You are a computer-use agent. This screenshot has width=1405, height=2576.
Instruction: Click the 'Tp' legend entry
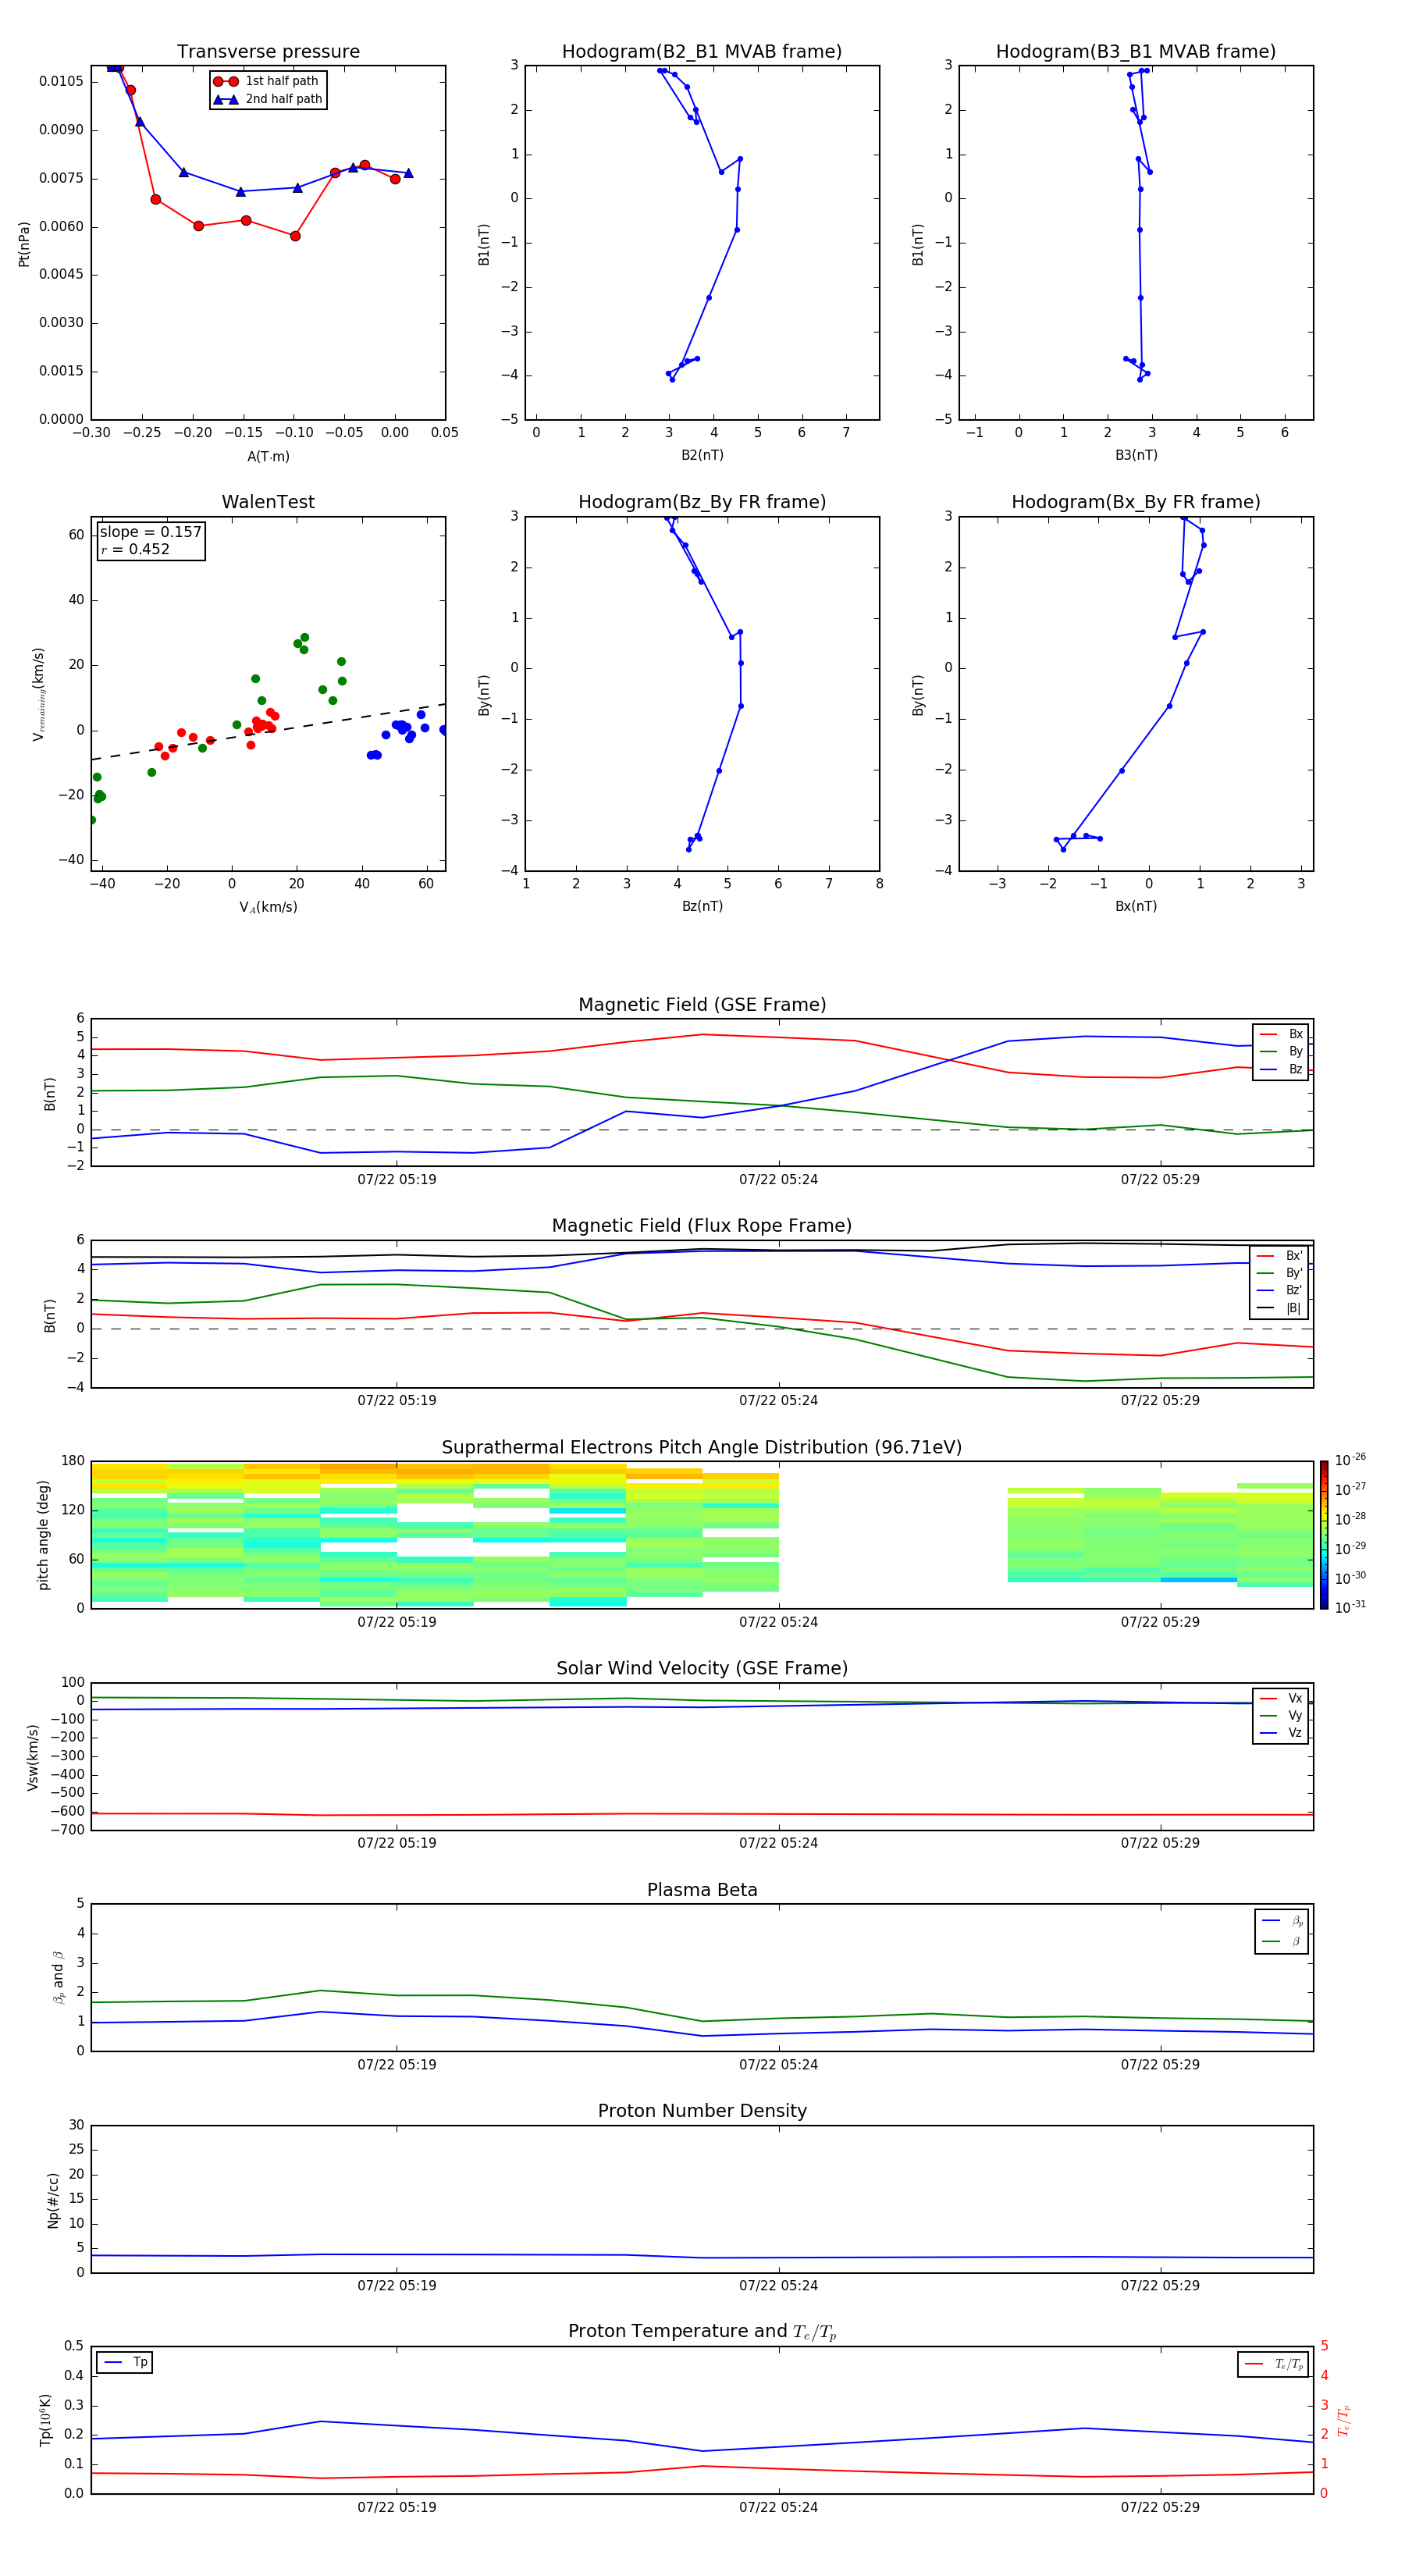click(x=125, y=2362)
